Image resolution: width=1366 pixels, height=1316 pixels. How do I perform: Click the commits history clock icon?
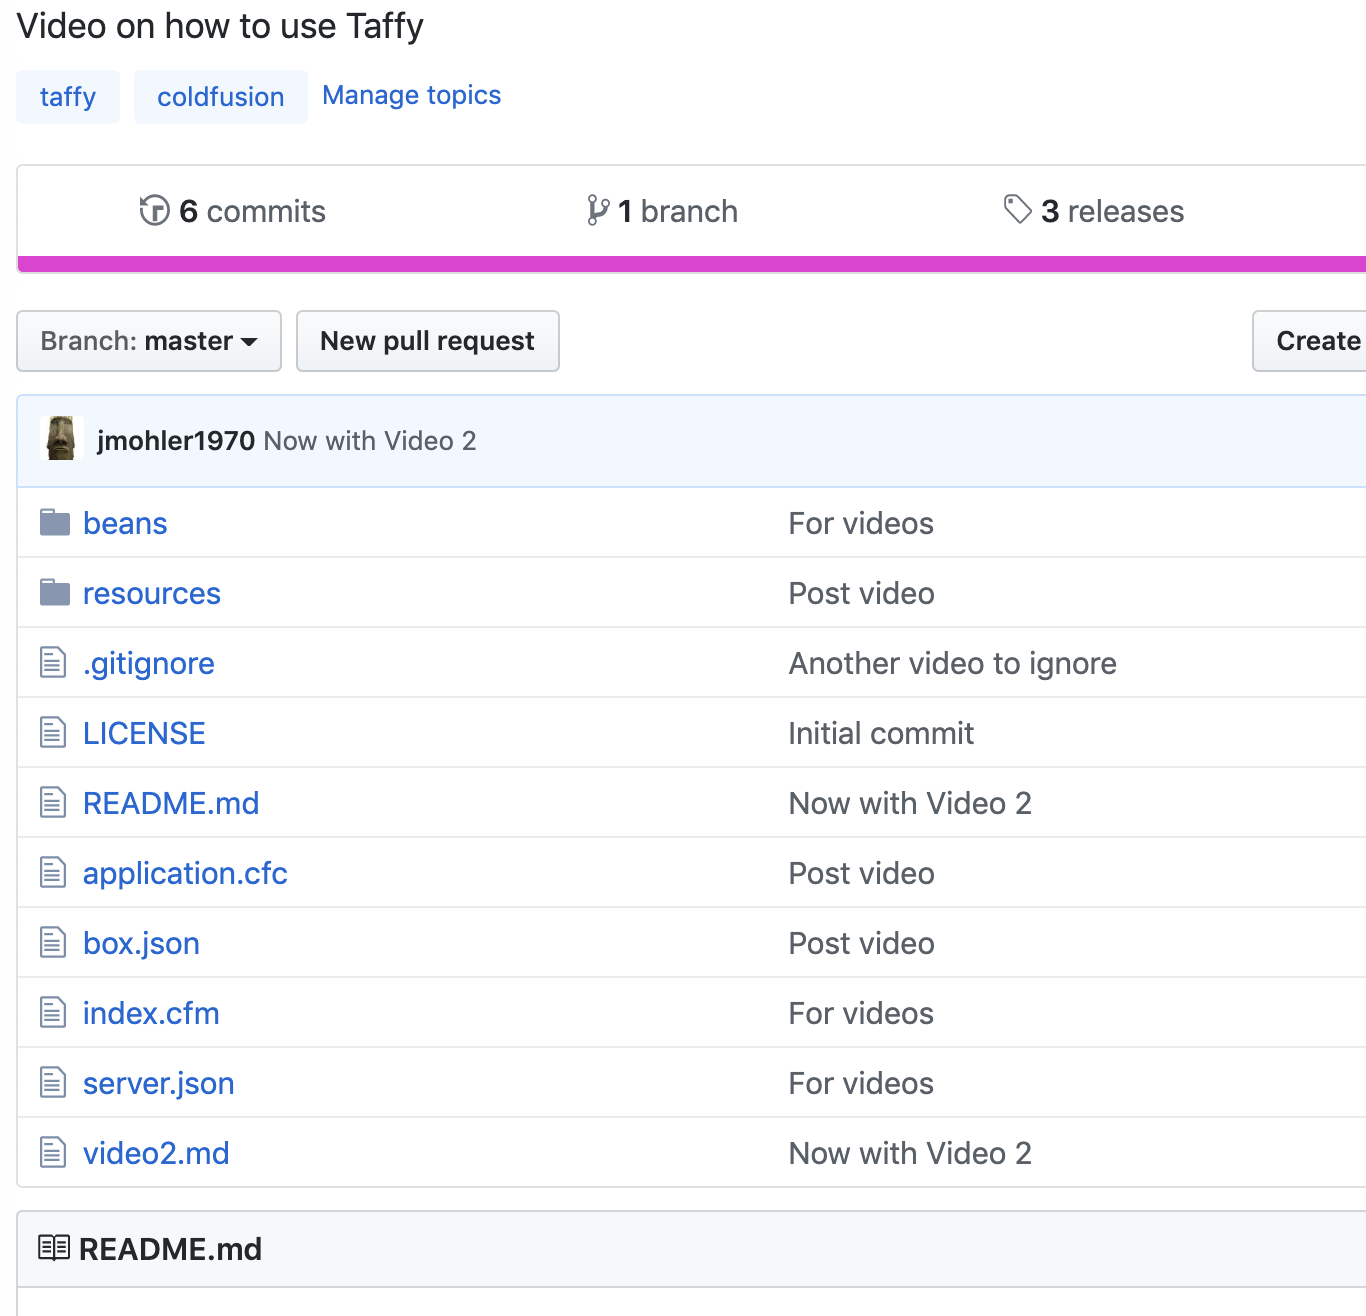(x=154, y=211)
